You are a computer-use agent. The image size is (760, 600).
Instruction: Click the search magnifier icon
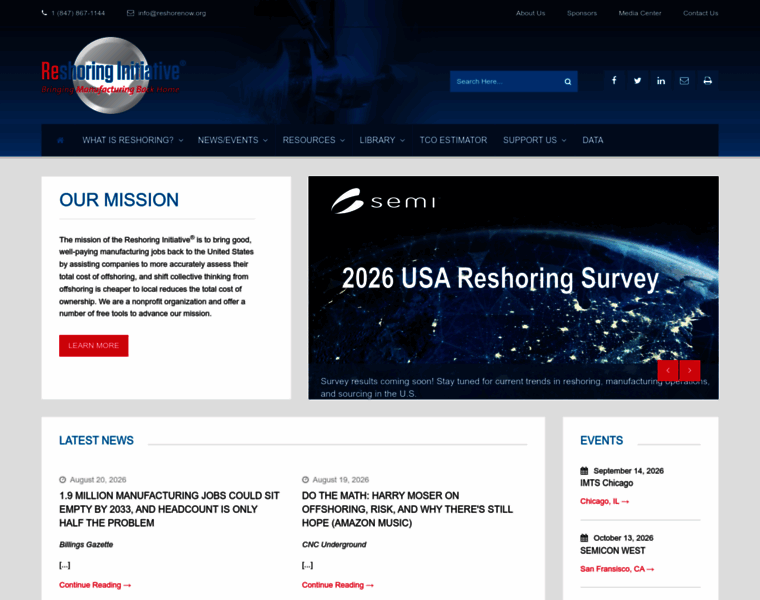click(x=568, y=81)
